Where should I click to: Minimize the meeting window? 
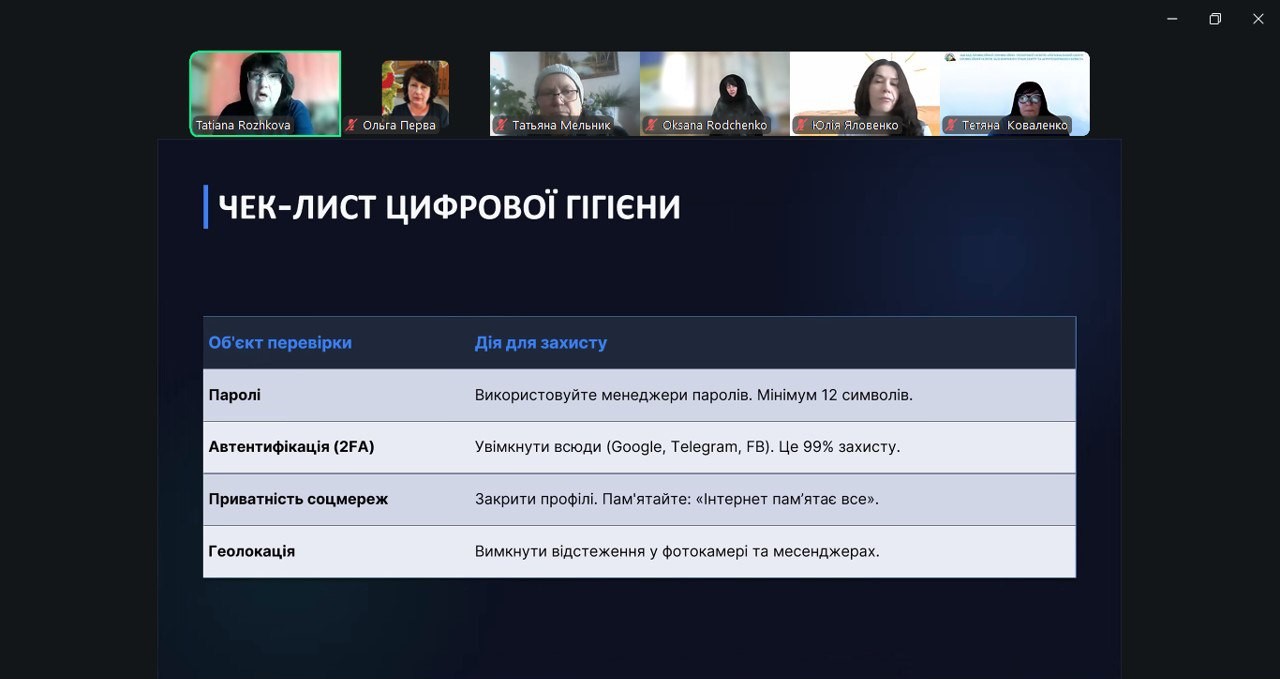click(x=1172, y=19)
